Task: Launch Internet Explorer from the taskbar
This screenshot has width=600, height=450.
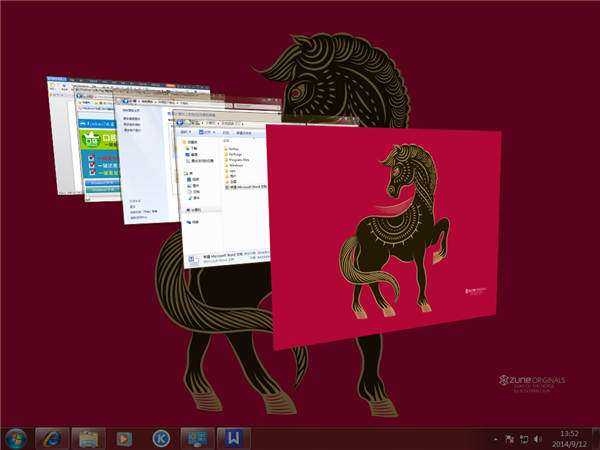Action: point(50,437)
